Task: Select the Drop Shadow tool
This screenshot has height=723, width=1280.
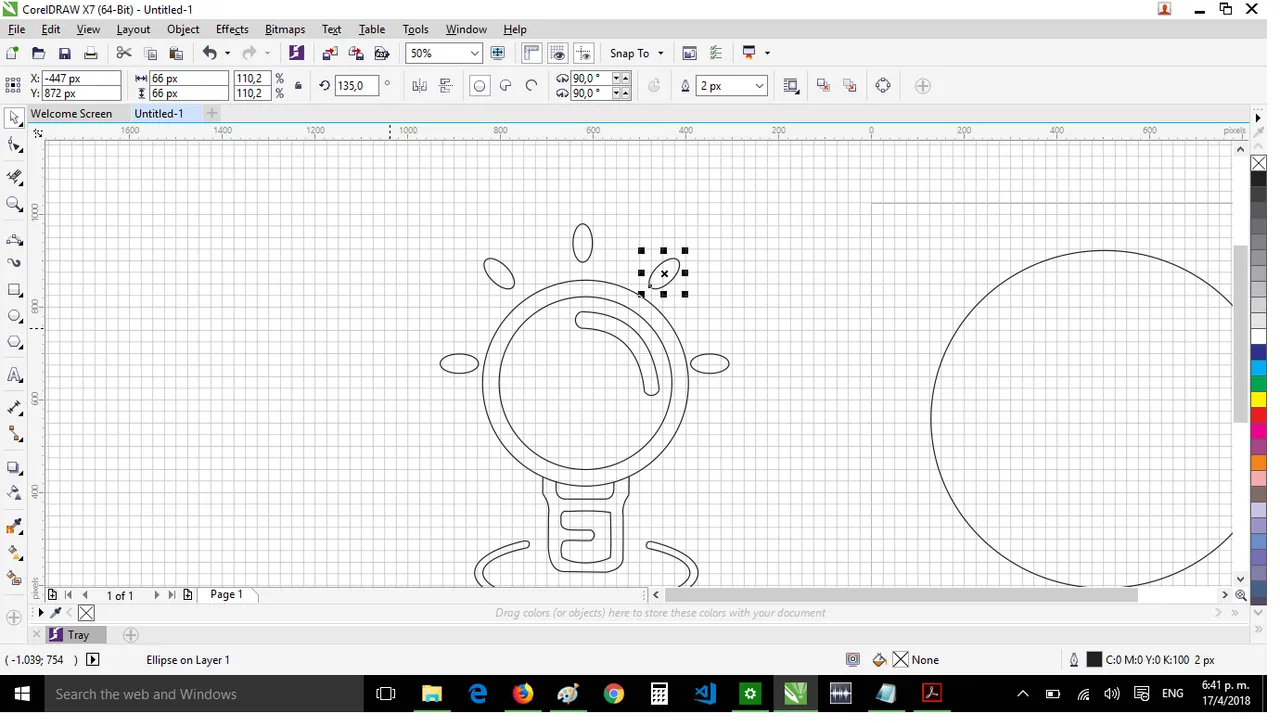Action: (x=14, y=467)
